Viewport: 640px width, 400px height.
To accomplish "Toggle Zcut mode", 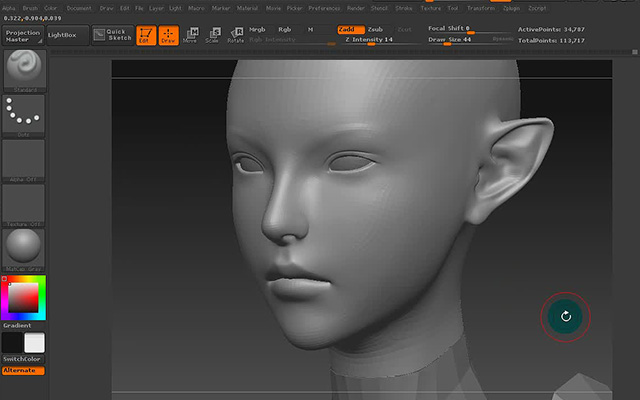I will [x=404, y=30].
